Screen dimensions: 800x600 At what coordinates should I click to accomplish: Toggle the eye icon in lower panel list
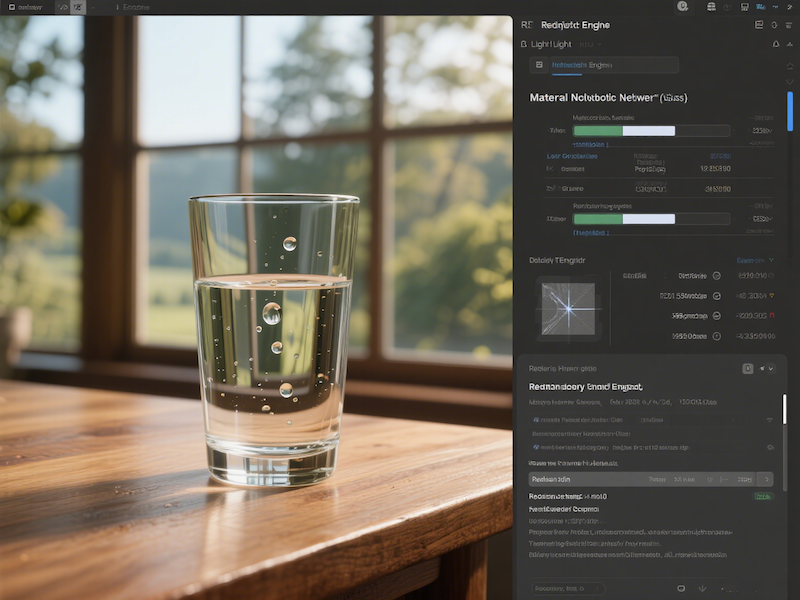point(769,447)
